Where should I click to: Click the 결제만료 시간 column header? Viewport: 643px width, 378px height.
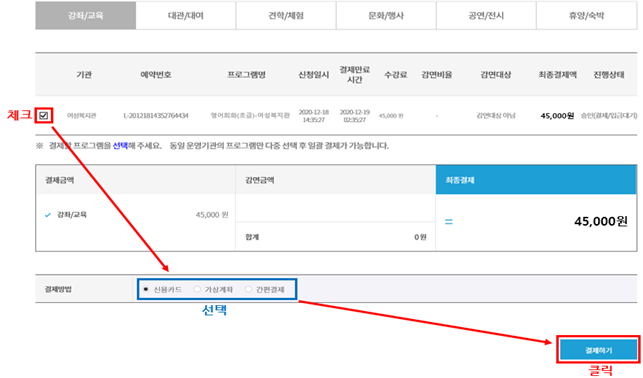pyautogui.click(x=355, y=75)
